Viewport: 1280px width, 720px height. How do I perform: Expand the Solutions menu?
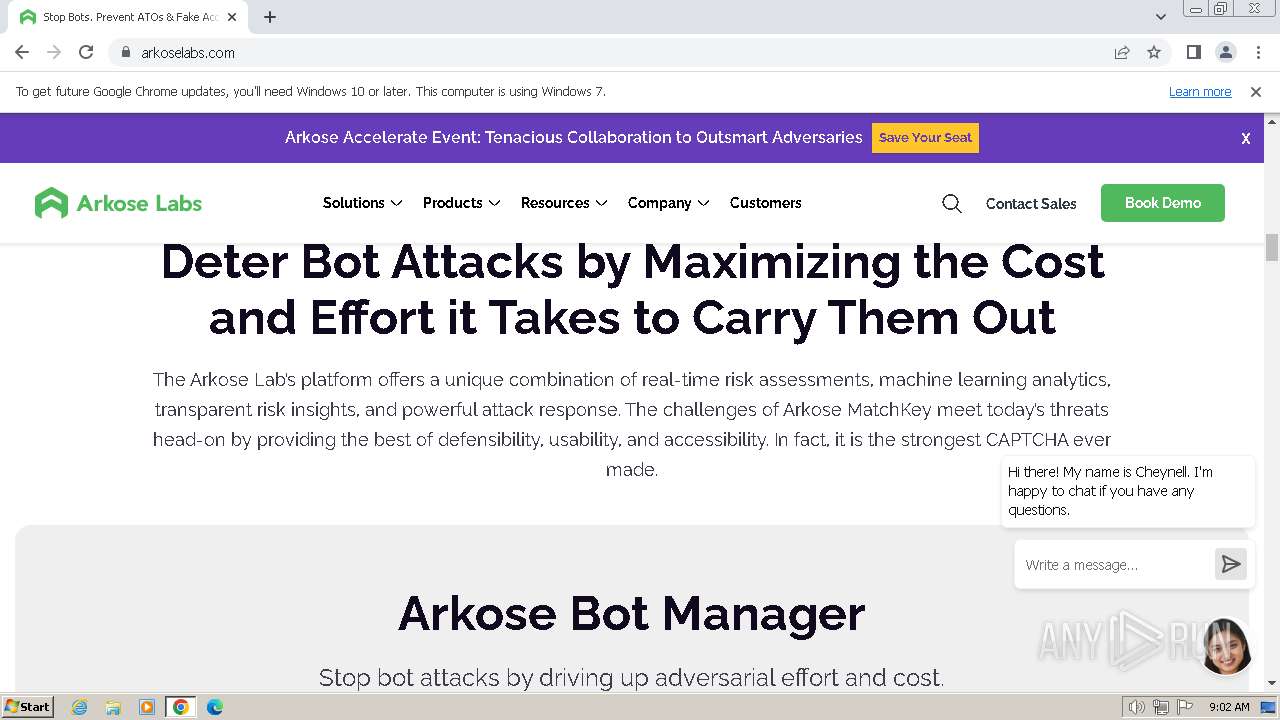[x=362, y=202]
